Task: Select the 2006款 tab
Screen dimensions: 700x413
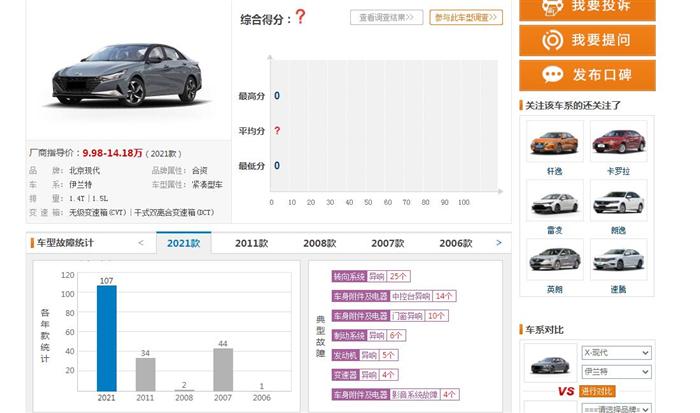Action: [455, 243]
